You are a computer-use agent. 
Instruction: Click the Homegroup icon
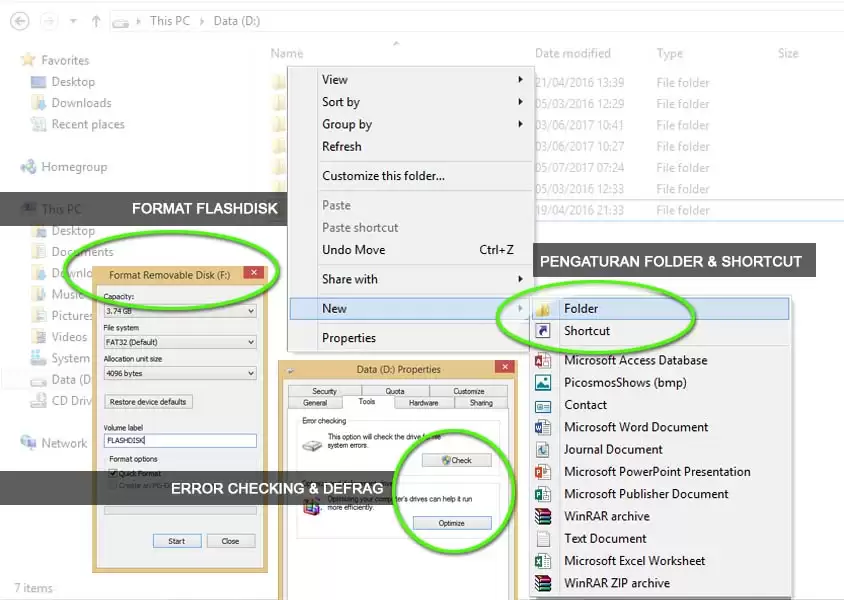pos(28,167)
